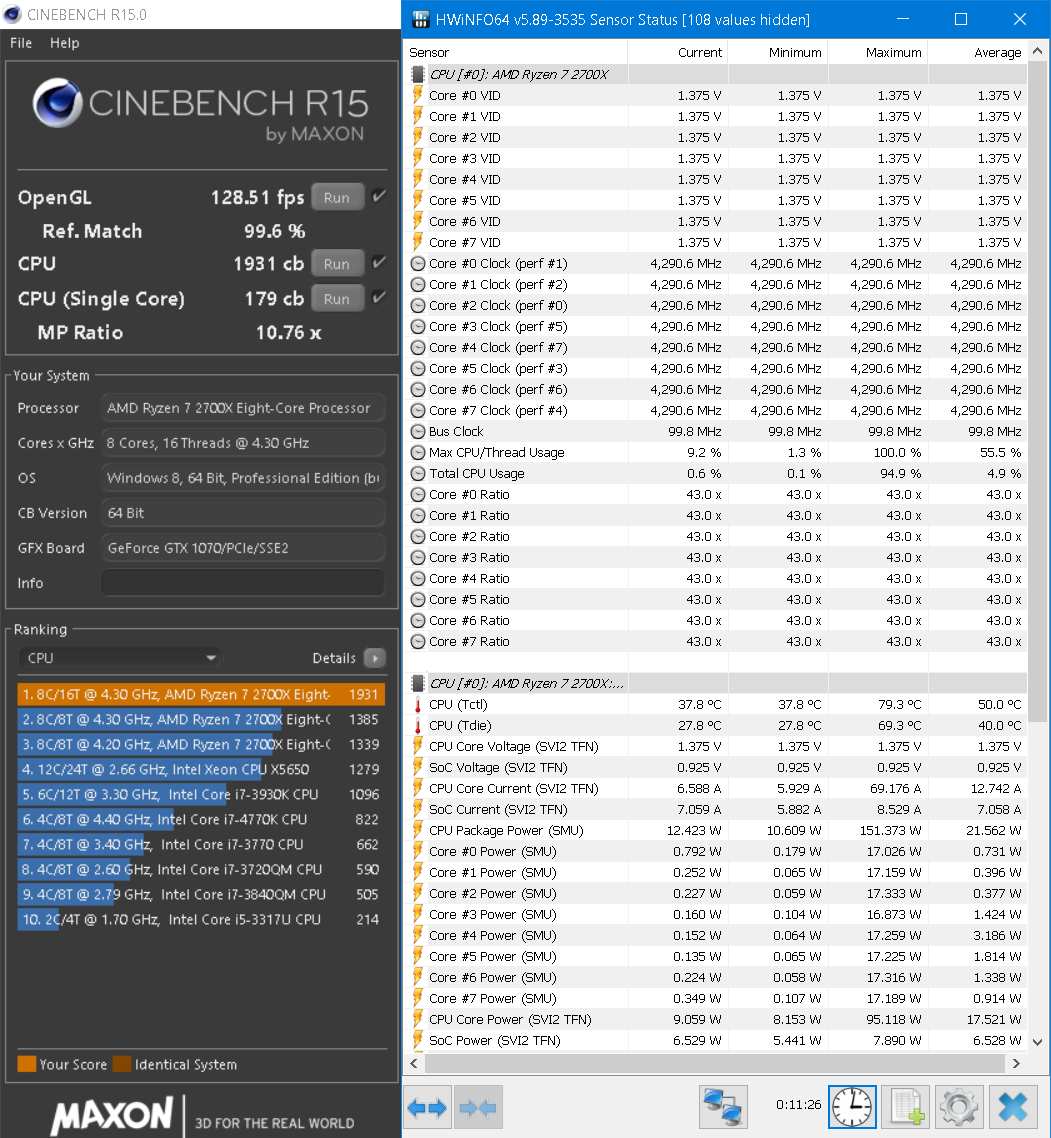This screenshot has height=1138, width=1051.
Task: Run the CPU benchmark
Action: click(x=337, y=264)
